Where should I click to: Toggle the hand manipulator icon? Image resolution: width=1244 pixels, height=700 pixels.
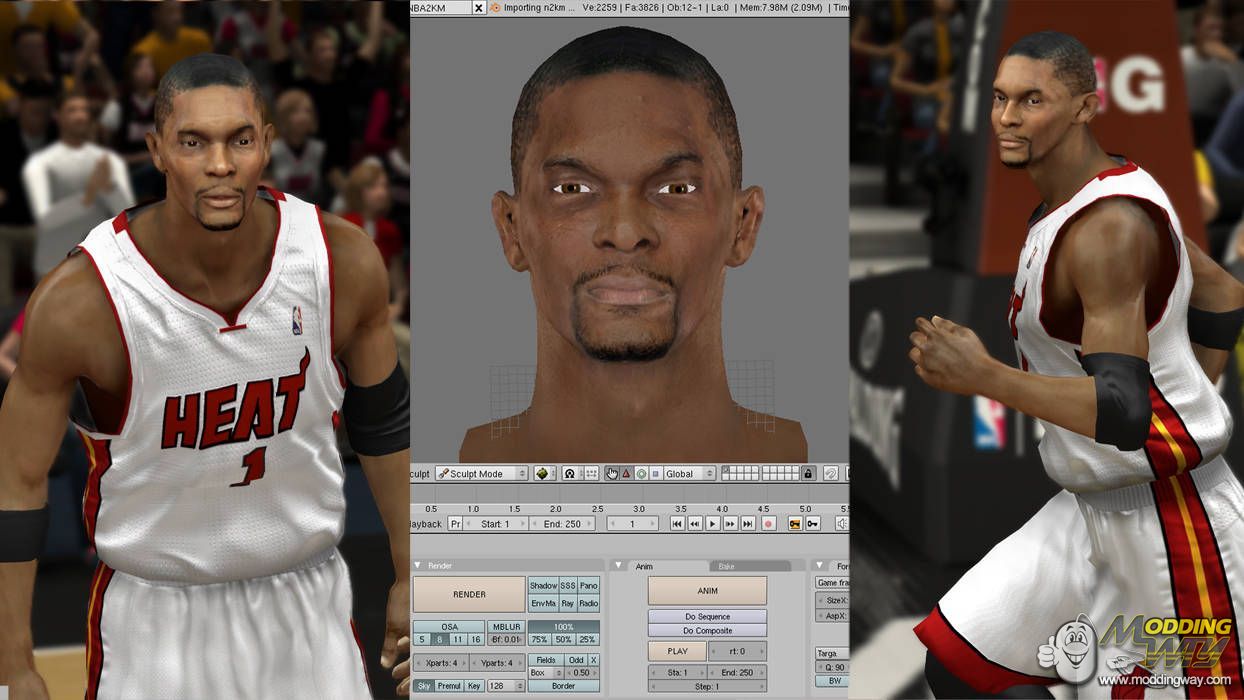pos(611,473)
